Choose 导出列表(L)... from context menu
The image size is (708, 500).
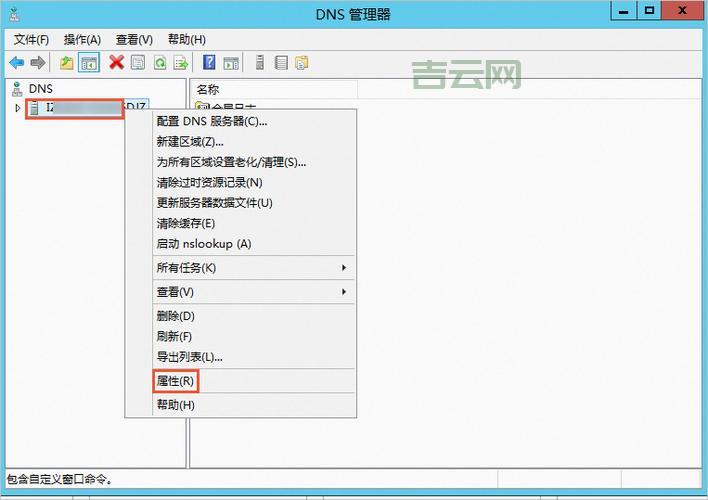point(254,357)
